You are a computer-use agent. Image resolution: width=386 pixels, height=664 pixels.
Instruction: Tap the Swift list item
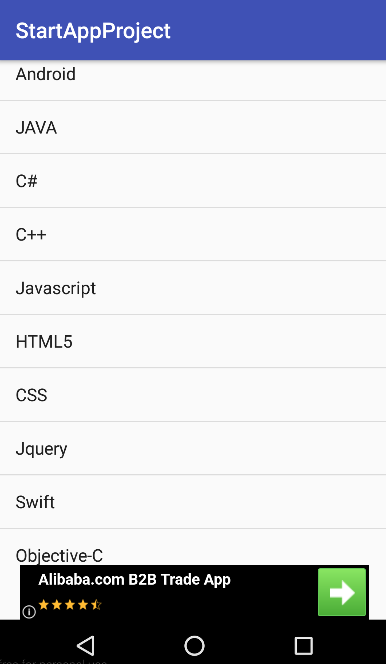tap(193, 502)
